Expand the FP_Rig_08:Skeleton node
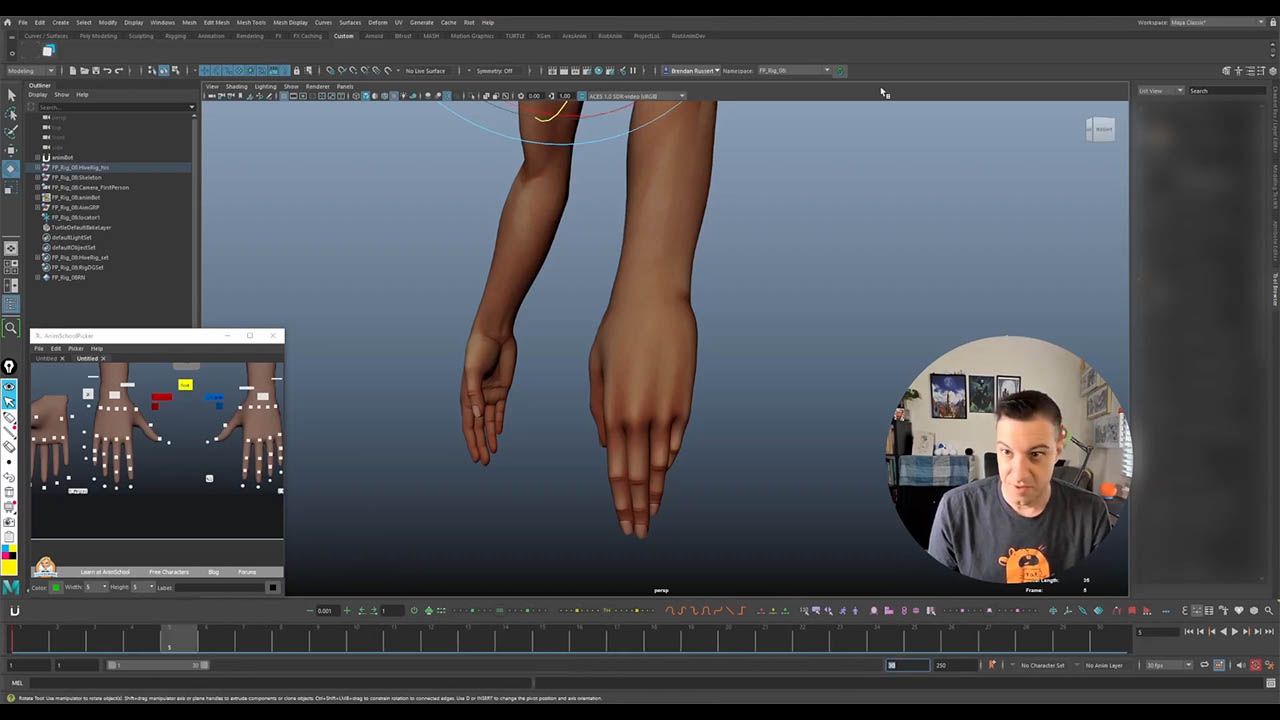 coord(38,177)
